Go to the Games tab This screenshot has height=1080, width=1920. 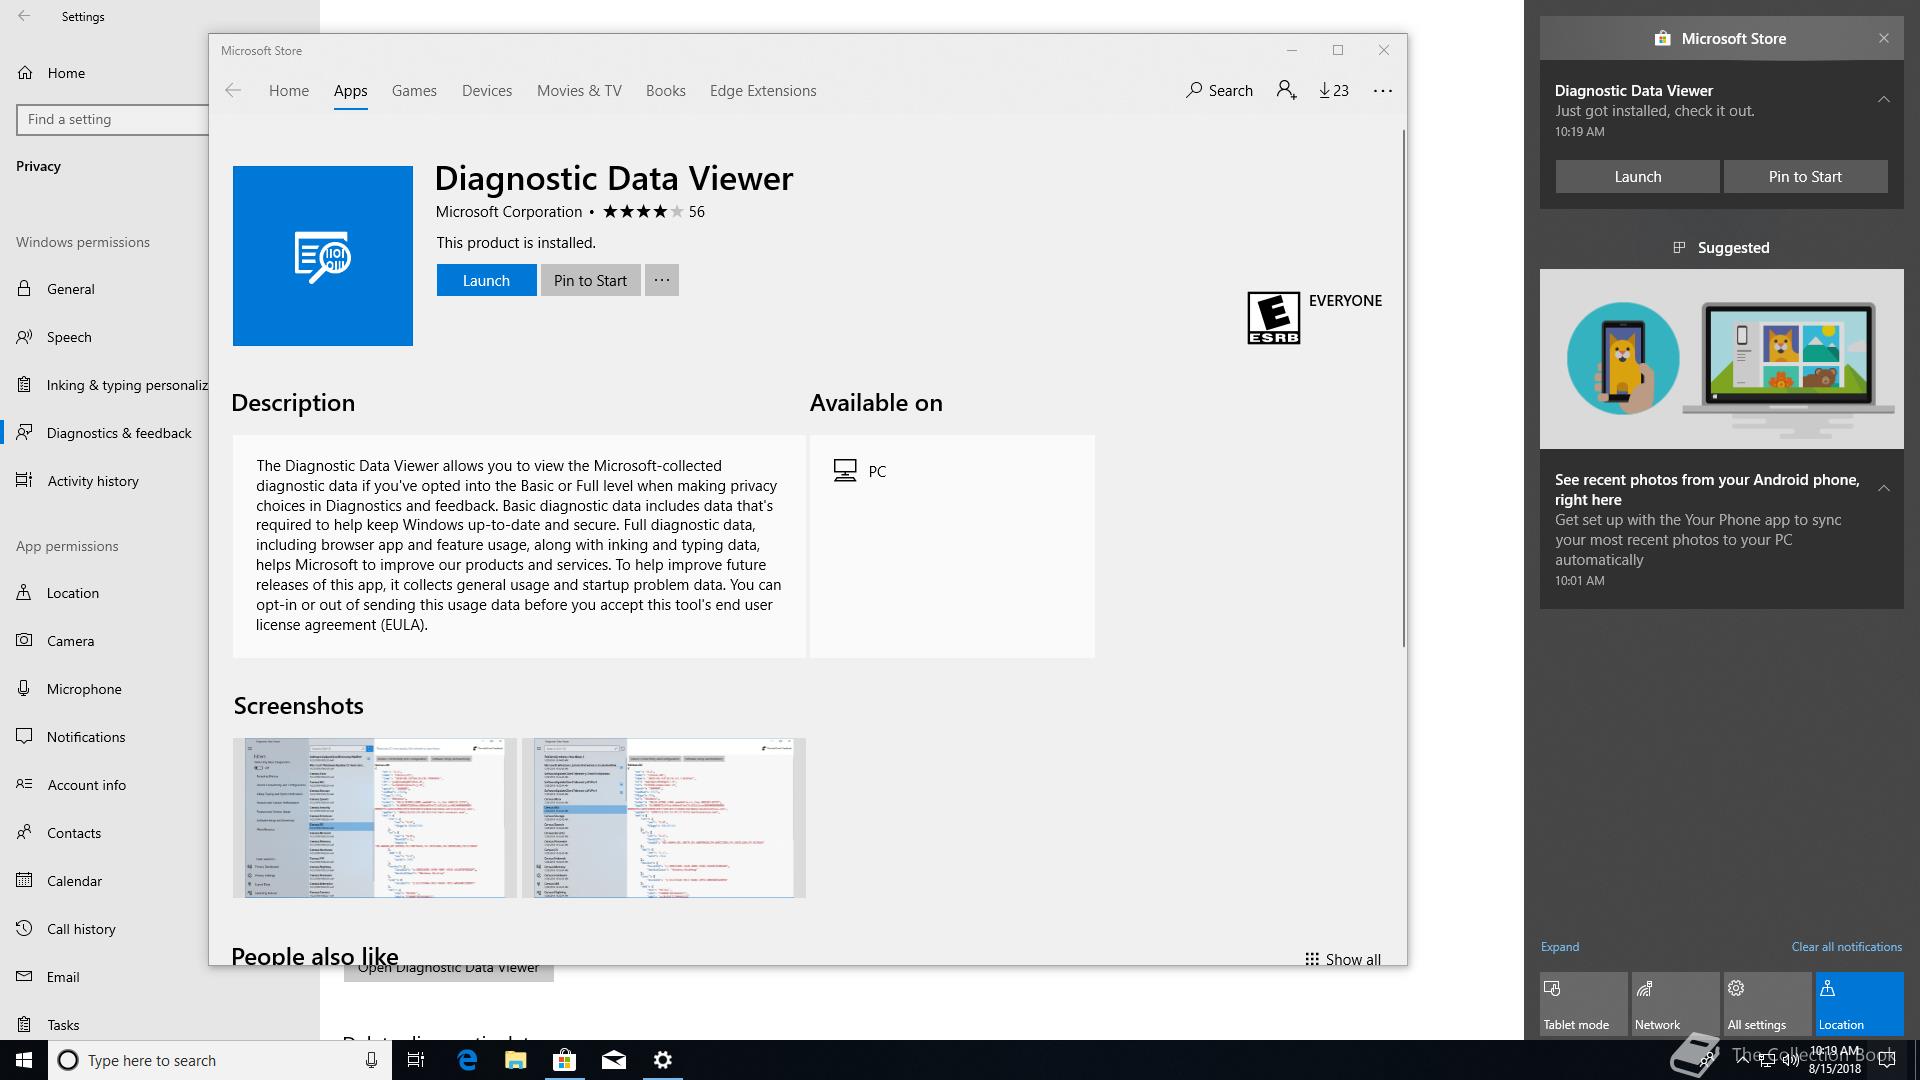[x=414, y=90]
